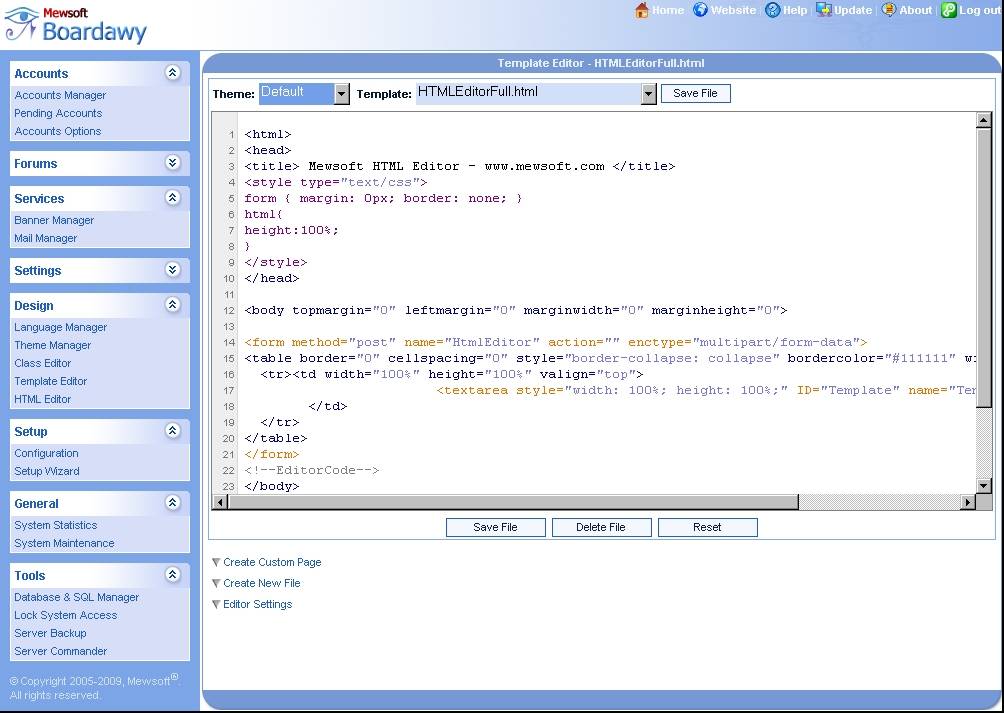Click the Website globe icon
Screen dimensions: 1004x713
tap(700, 10)
